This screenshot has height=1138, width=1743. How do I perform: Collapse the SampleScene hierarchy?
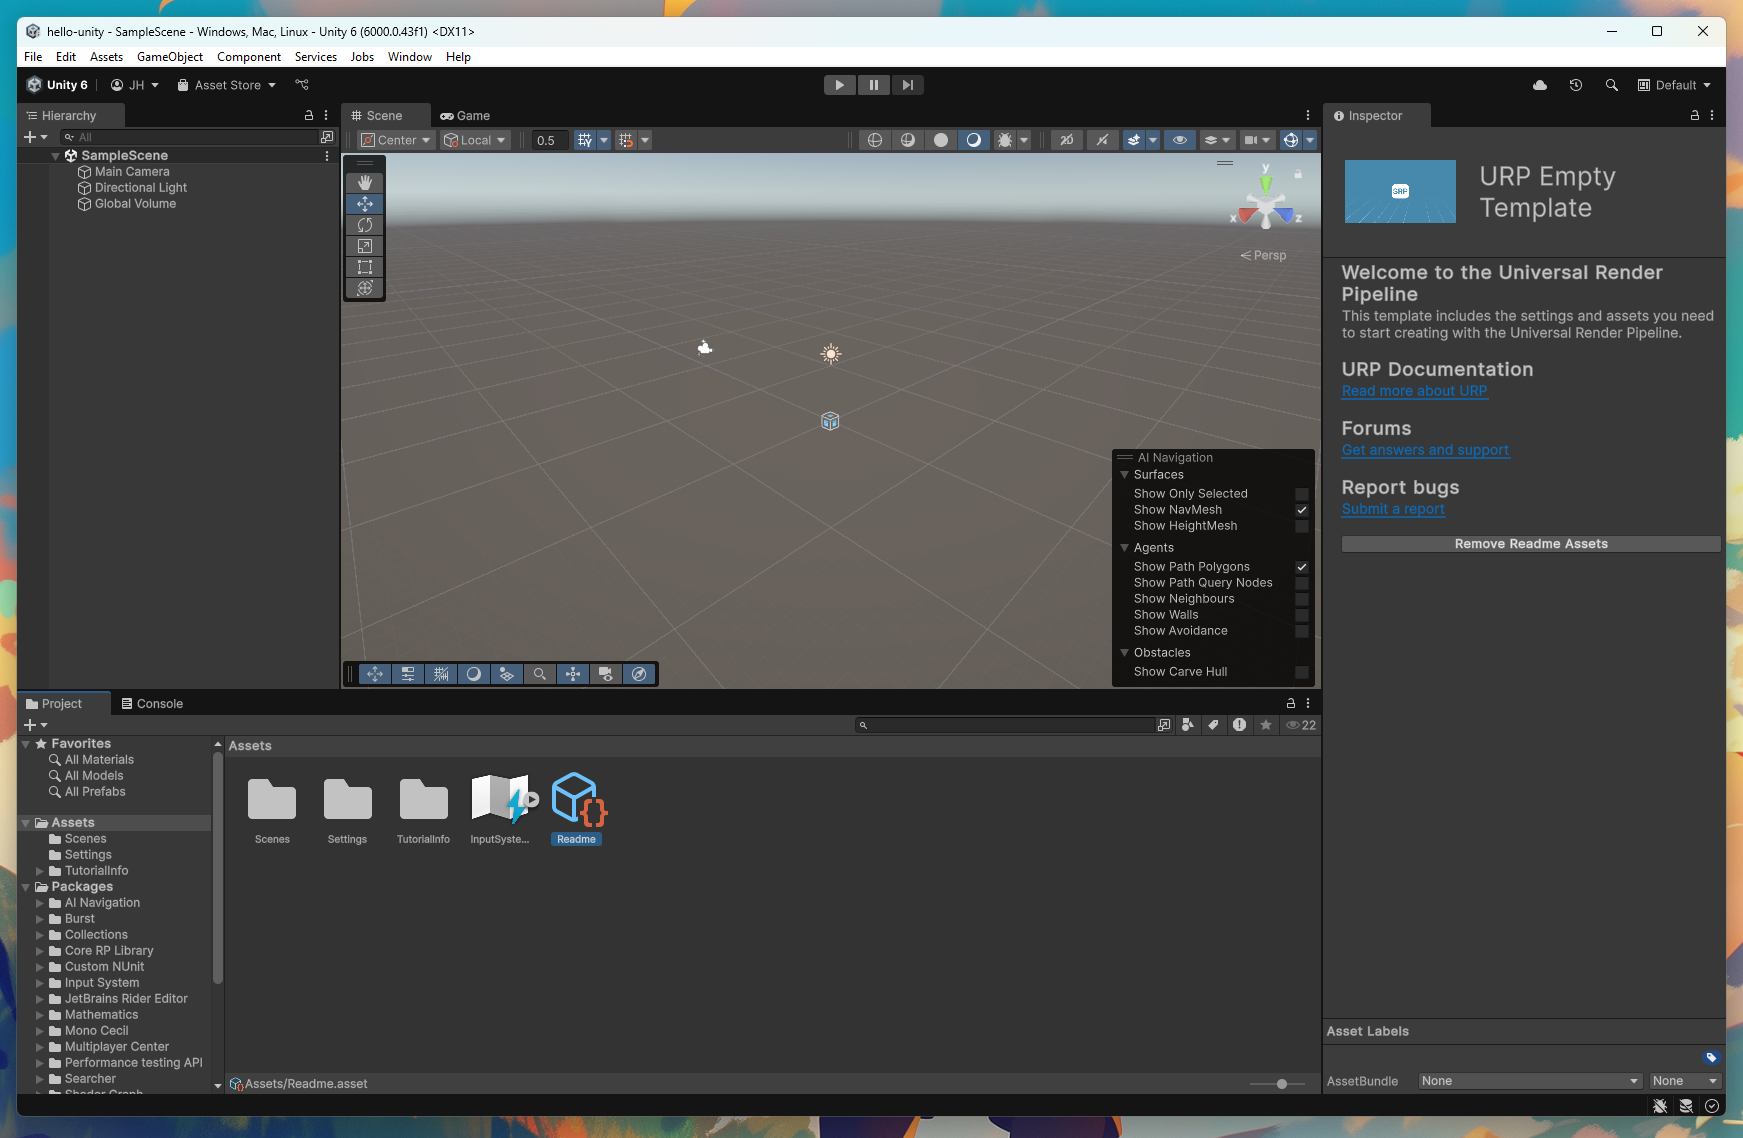55,156
